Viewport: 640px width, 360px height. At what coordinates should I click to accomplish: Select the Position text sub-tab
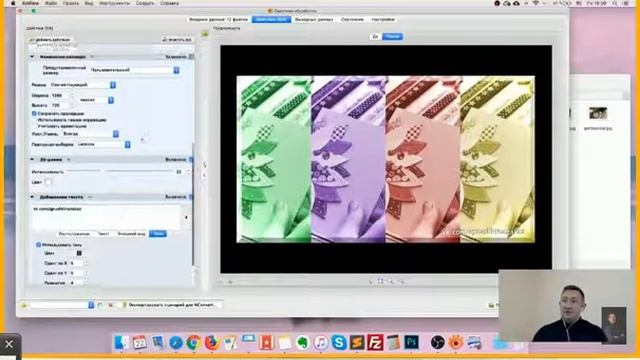coord(74,233)
